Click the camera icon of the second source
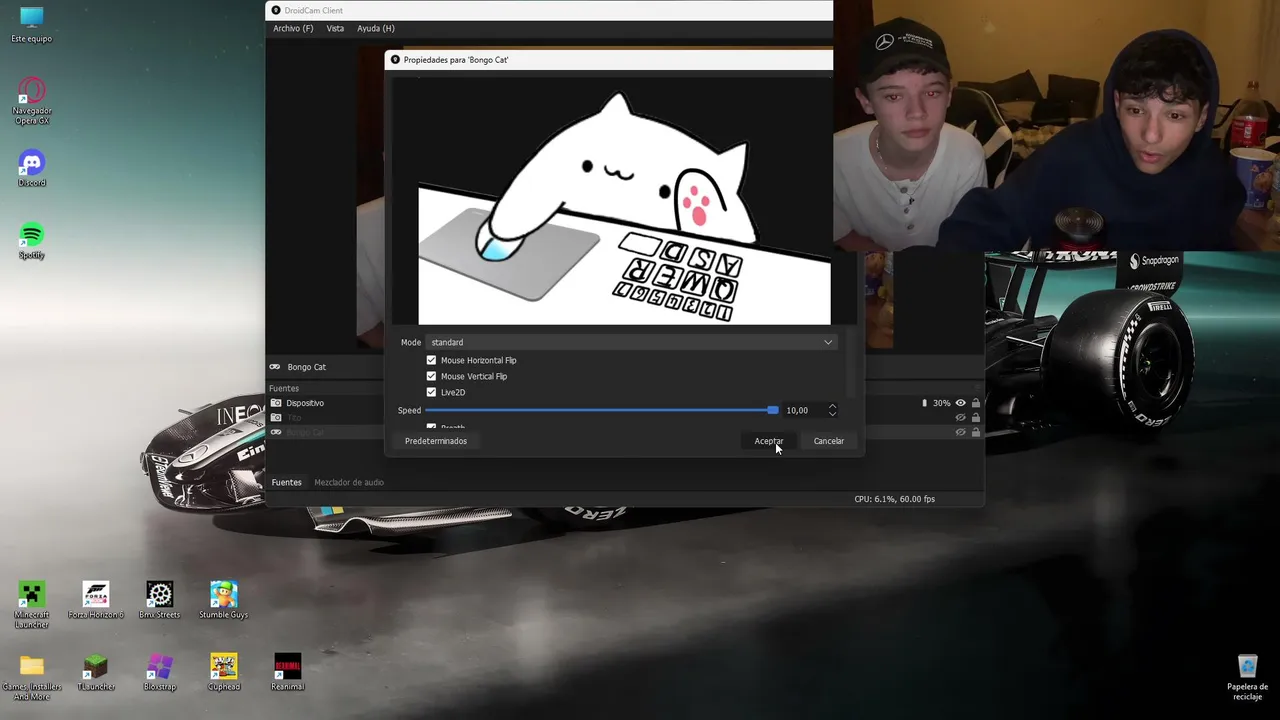Image resolution: width=1280 pixels, height=720 pixels. 276,418
